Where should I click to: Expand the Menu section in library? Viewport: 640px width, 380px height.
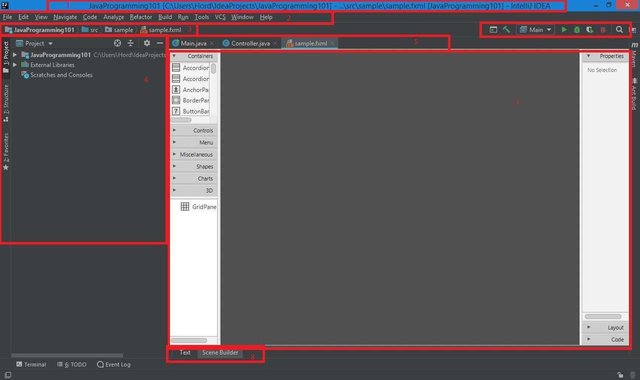coord(194,142)
